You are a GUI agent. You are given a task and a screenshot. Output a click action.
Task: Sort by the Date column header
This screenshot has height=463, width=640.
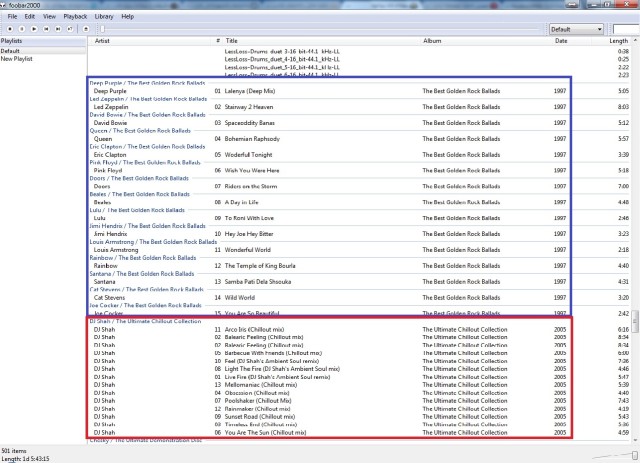click(x=561, y=41)
